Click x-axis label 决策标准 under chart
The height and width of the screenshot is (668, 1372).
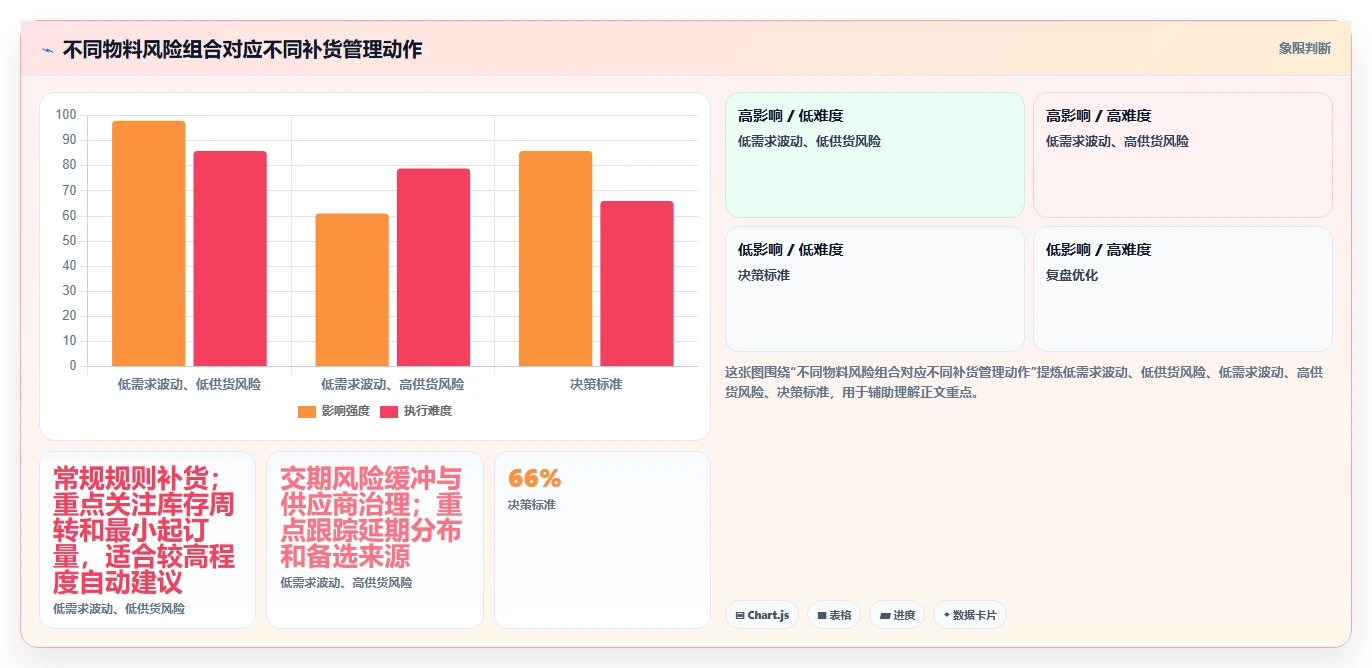(596, 384)
